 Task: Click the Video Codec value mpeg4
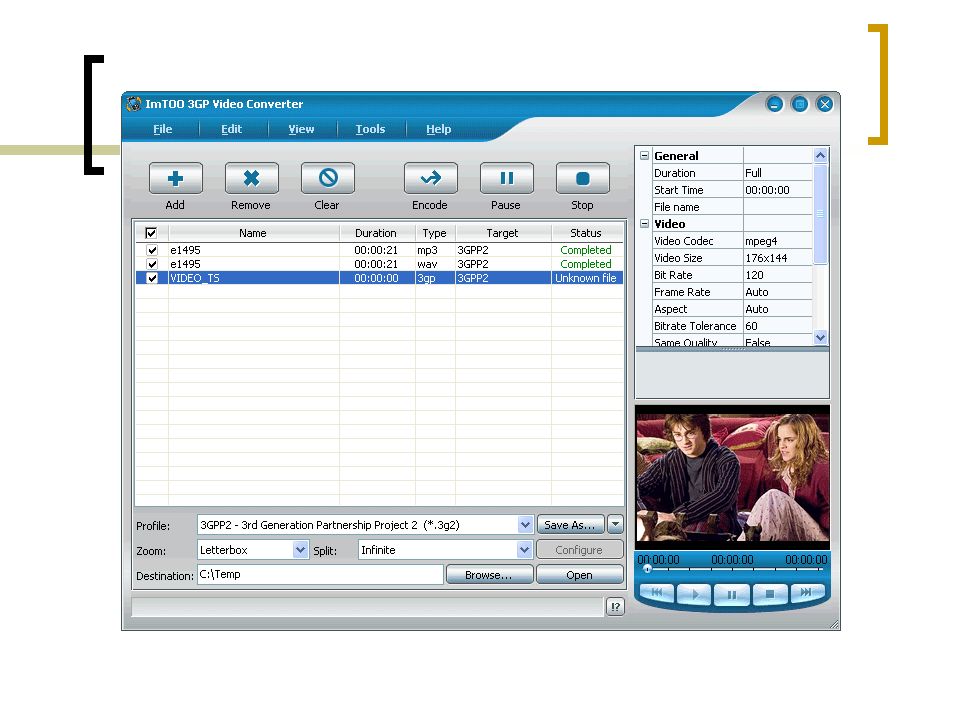pyautogui.click(x=778, y=241)
